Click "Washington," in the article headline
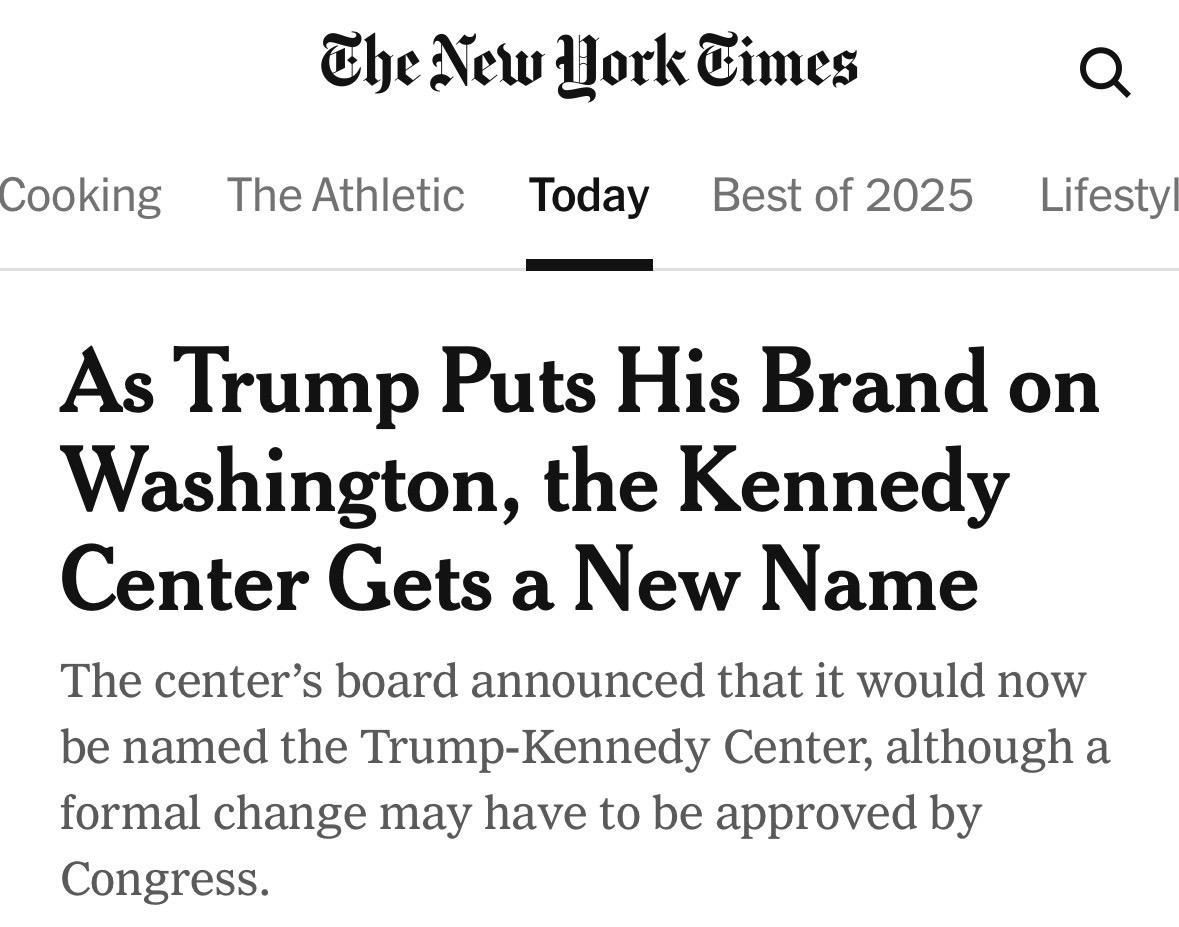Viewport: 1179px width, 927px height. (292, 484)
